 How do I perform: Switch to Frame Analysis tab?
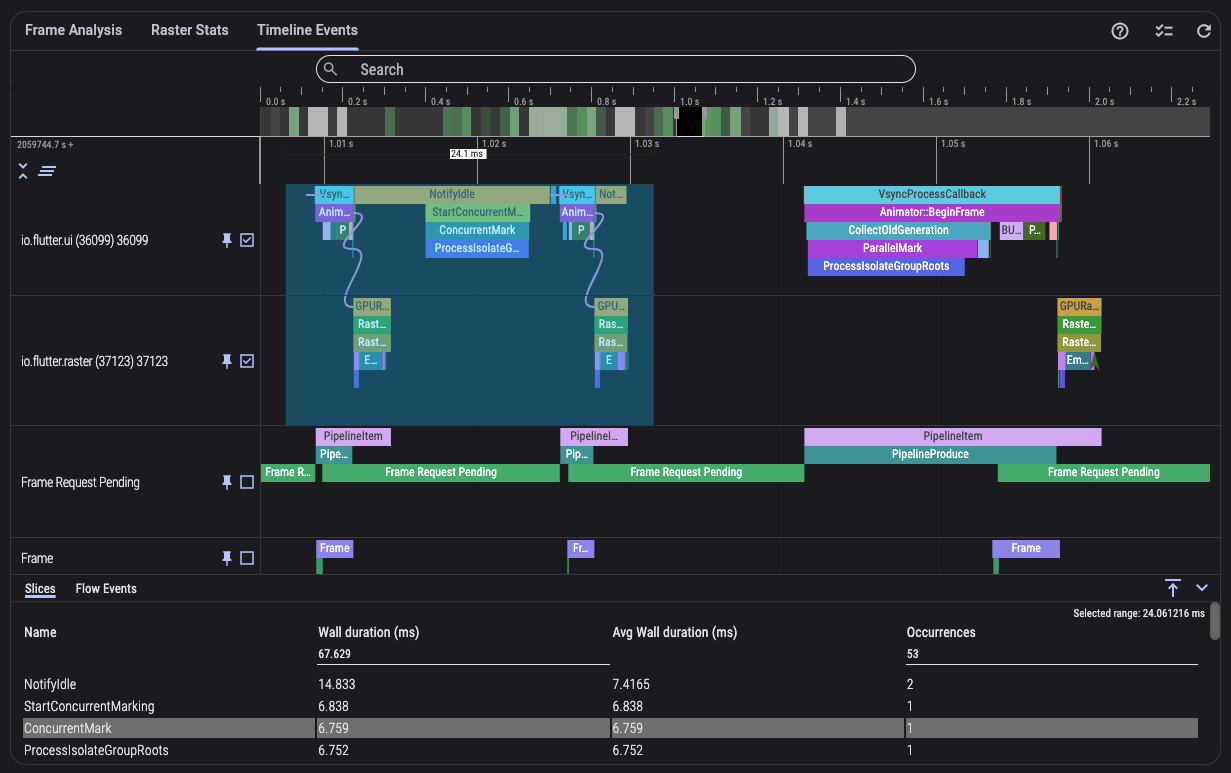coord(73,30)
